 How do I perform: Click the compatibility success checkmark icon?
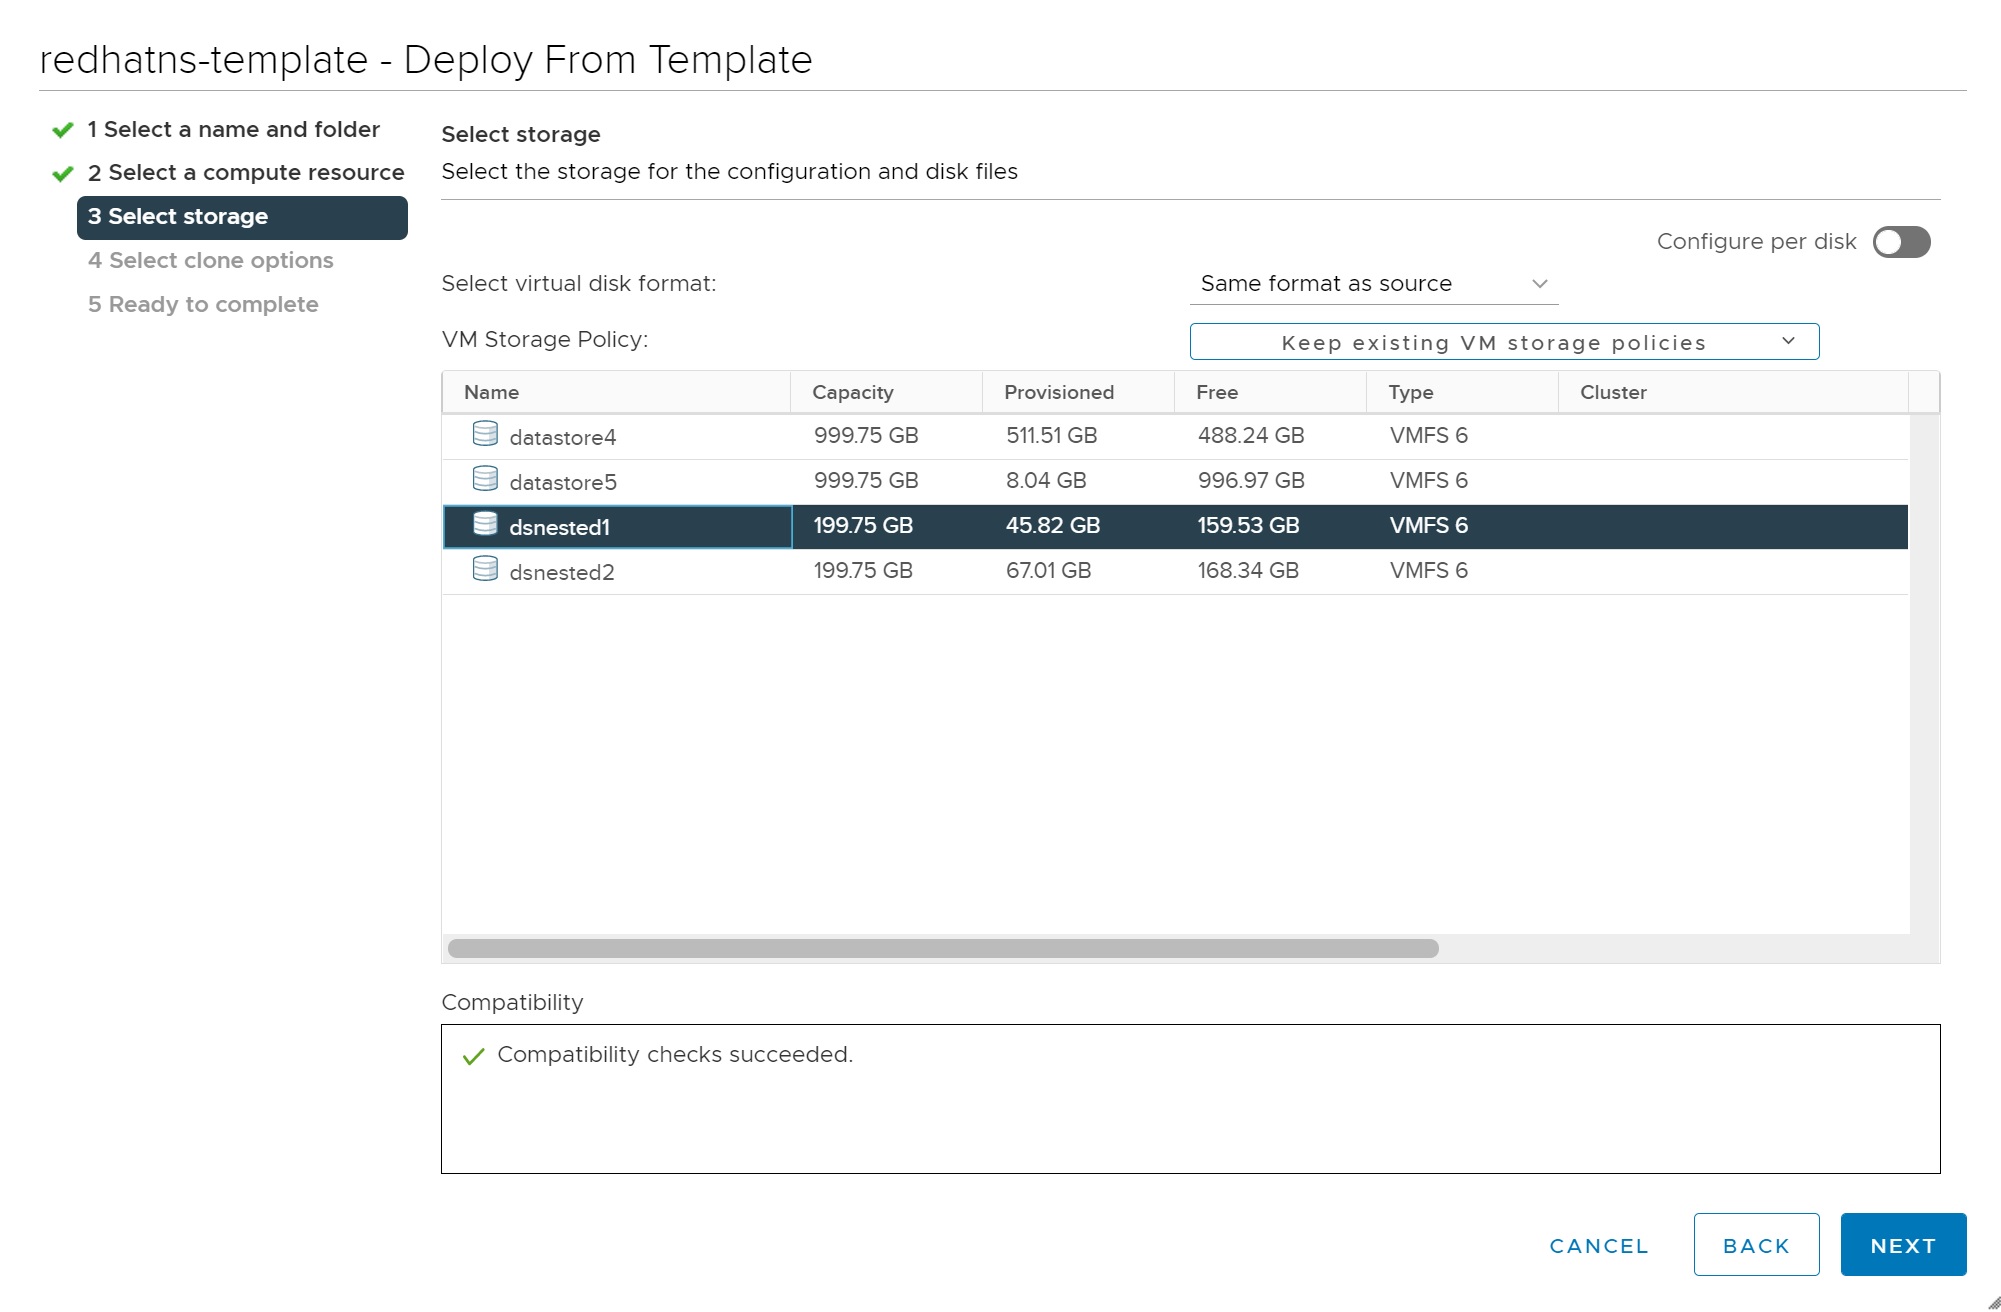click(473, 1057)
